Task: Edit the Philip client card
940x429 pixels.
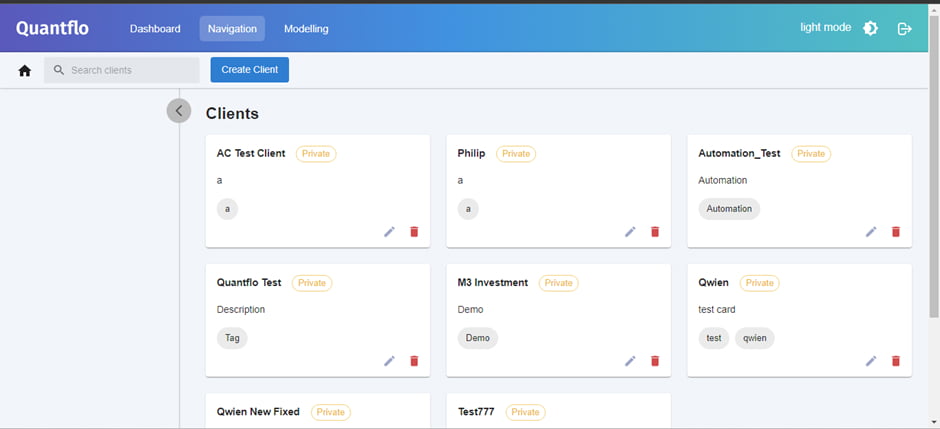Action: [x=630, y=231]
